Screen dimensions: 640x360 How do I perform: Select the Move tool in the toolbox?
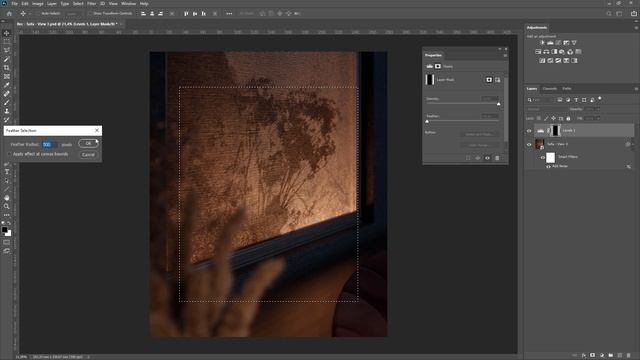click(7, 33)
